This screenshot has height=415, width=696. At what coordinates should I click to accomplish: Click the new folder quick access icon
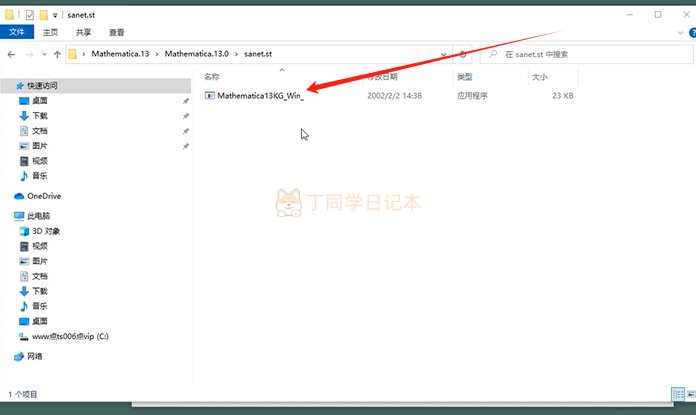pos(44,15)
